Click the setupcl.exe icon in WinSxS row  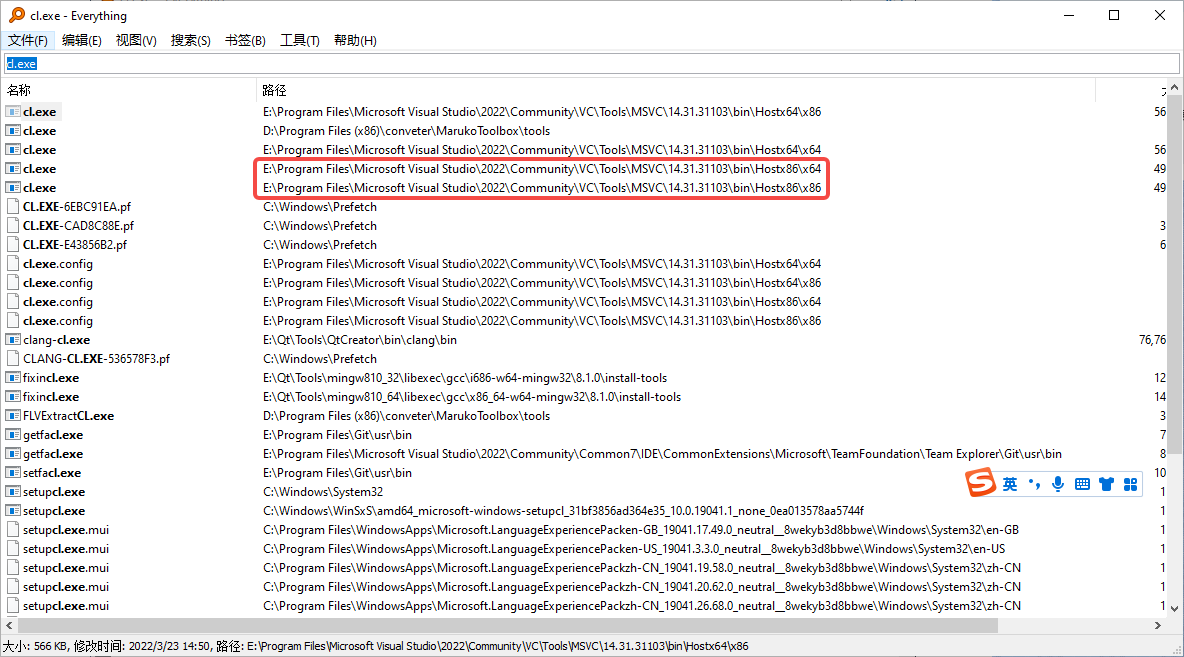(x=13, y=511)
